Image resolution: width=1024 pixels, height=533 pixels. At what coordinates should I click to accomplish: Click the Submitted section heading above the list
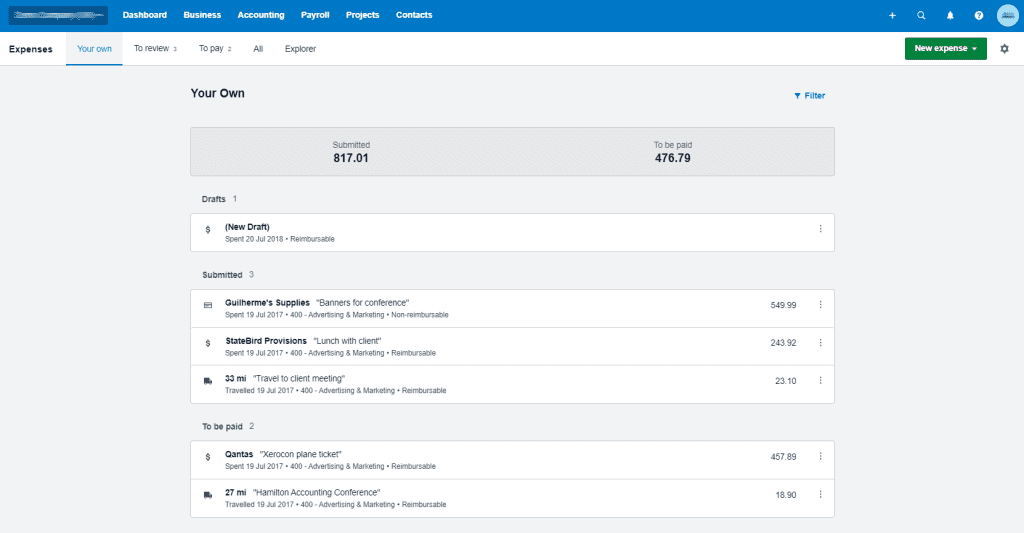pyautogui.click(x=222, y=275)
